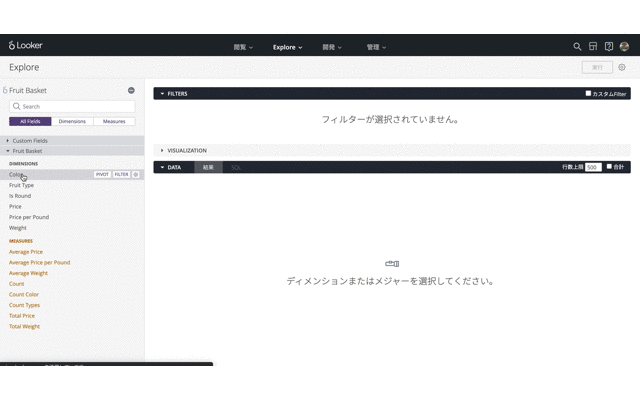
Task: Enable the カスタムFilter checkbox
Action: [588, 93]
